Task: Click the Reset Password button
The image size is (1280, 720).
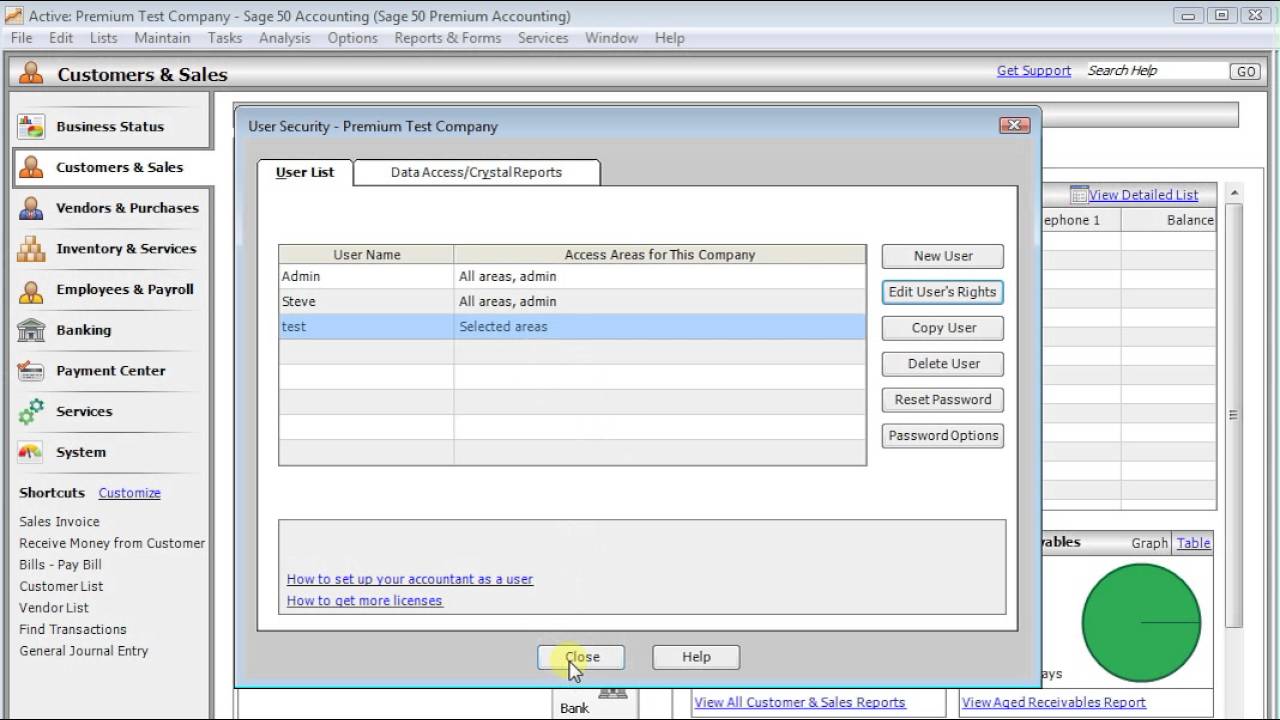Action: click(943, 400)
